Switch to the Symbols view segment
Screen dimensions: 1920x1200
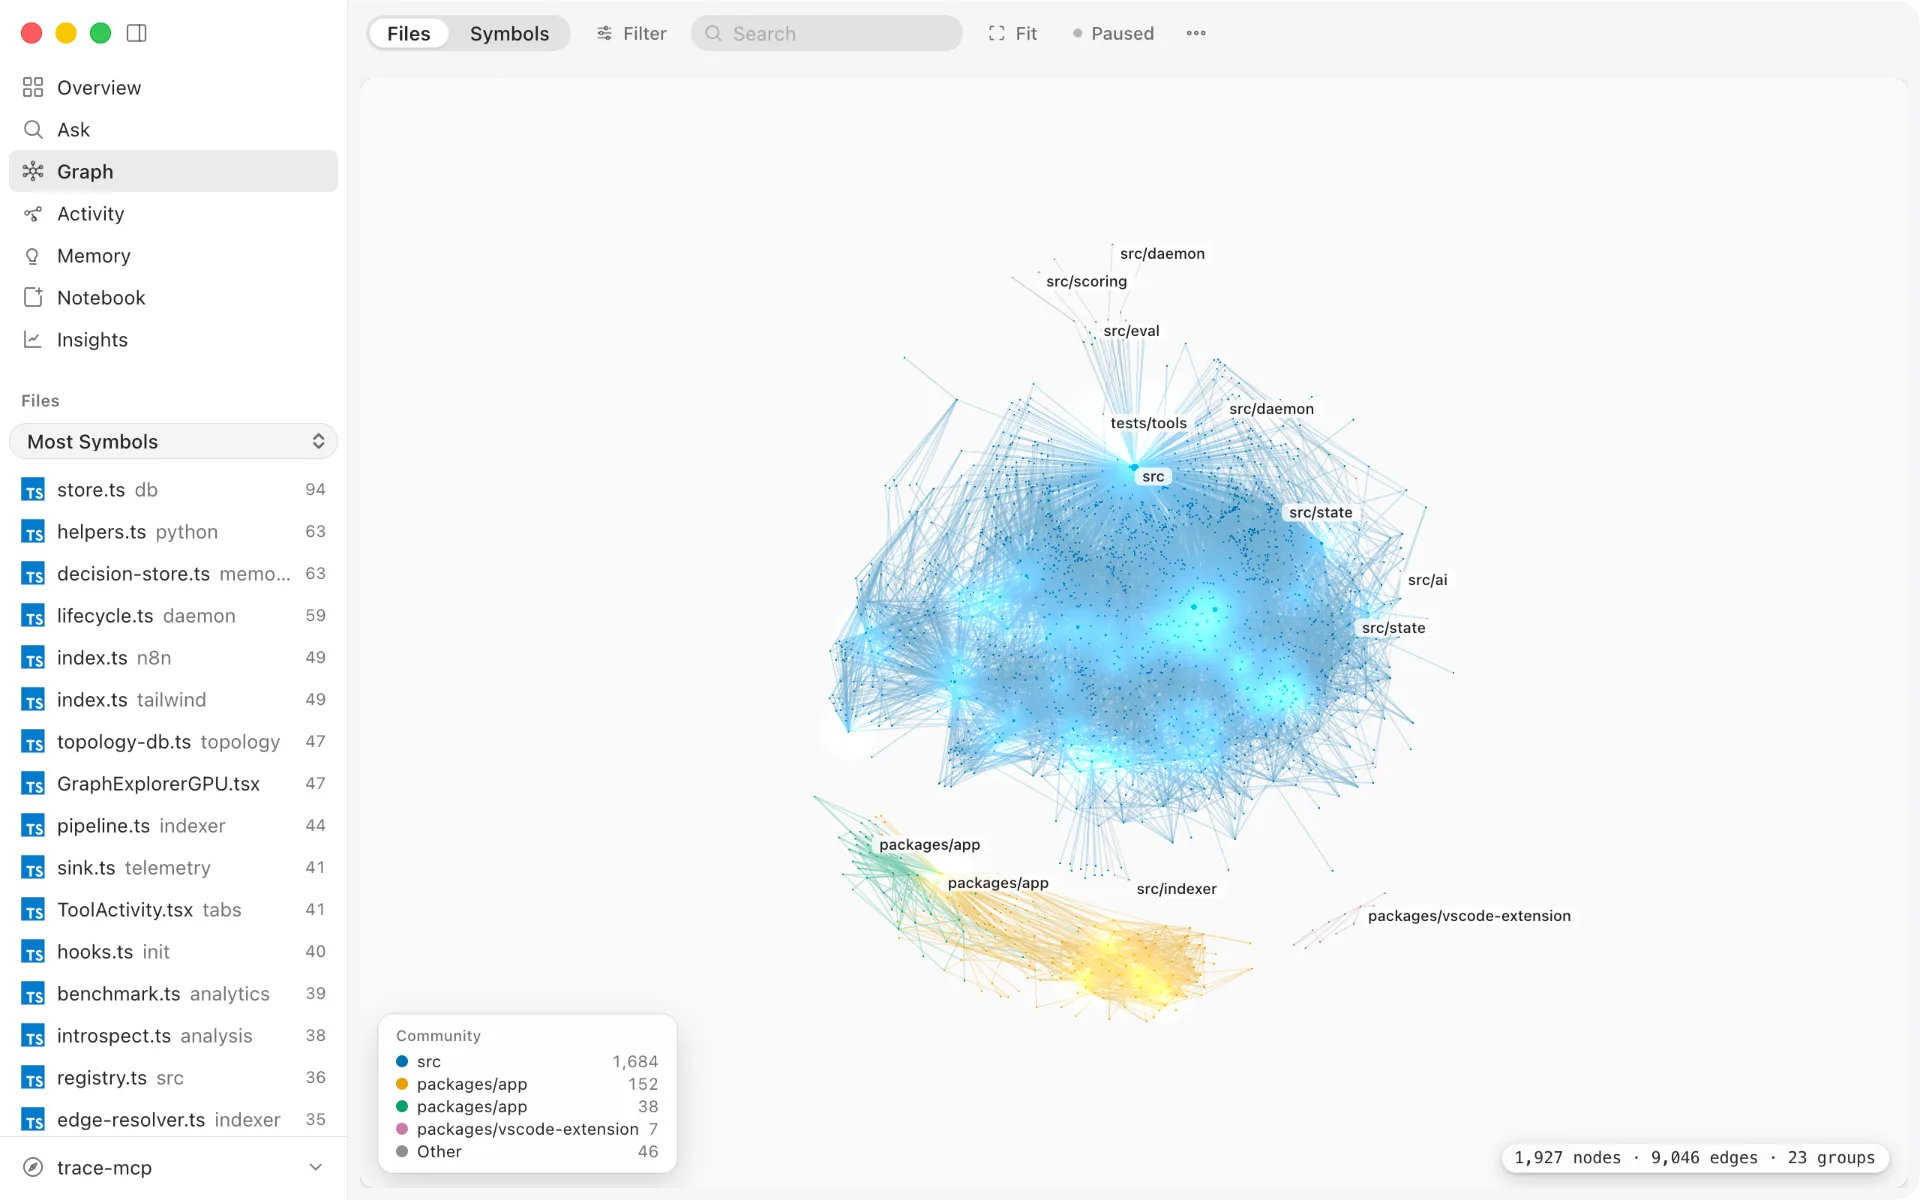point(509,33)
